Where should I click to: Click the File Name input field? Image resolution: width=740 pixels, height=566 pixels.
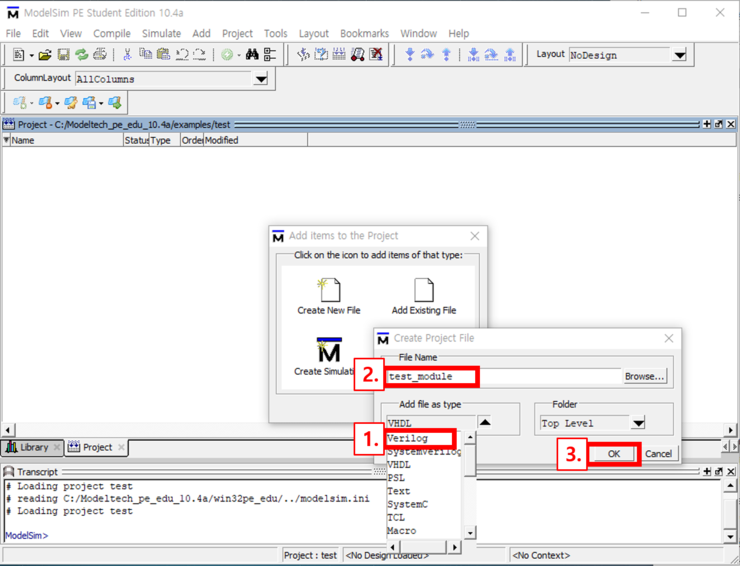[x=503, y=376]
